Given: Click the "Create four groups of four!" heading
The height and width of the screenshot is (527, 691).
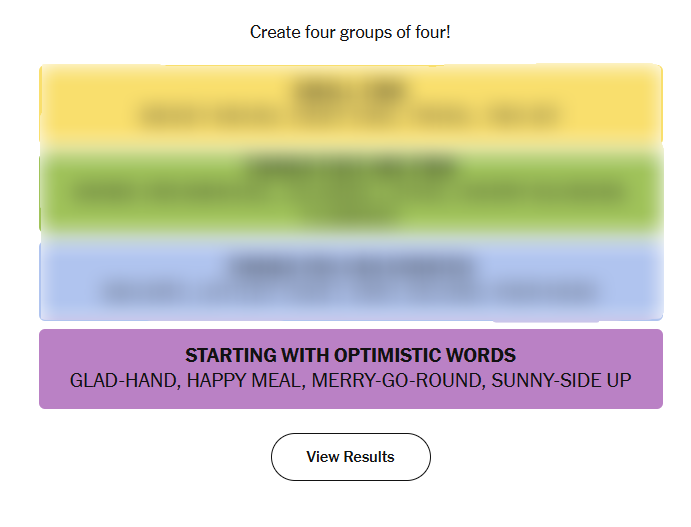Looking at the screenshot, I should coord(350,32).
